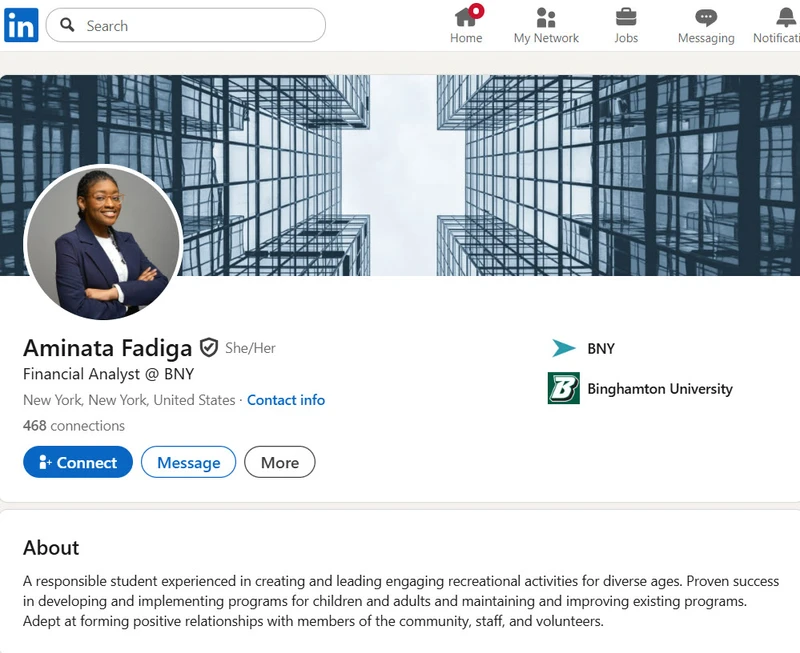
Task: Click the Message button
Action: pyautogui.click(x=189, y=462)
